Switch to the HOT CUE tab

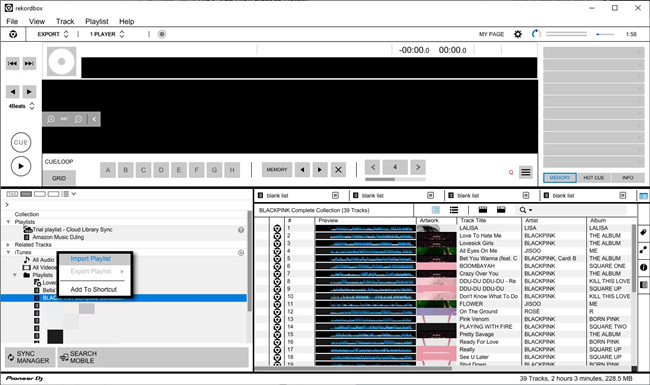594,178
